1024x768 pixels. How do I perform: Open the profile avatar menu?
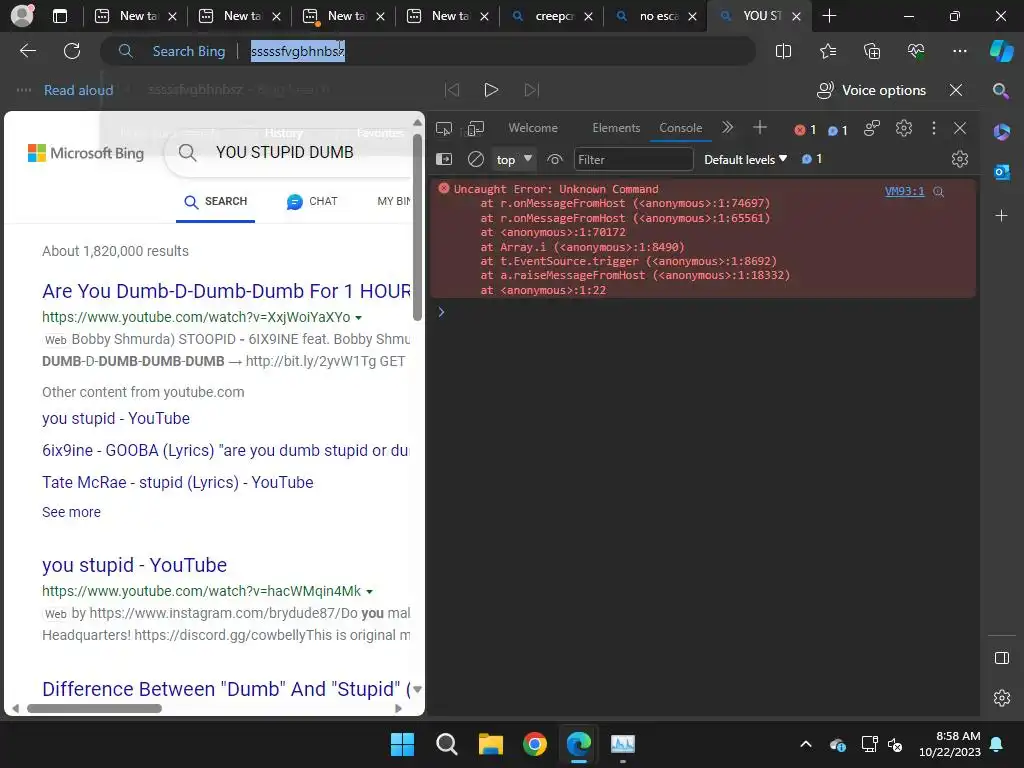(x=22, y=16)
